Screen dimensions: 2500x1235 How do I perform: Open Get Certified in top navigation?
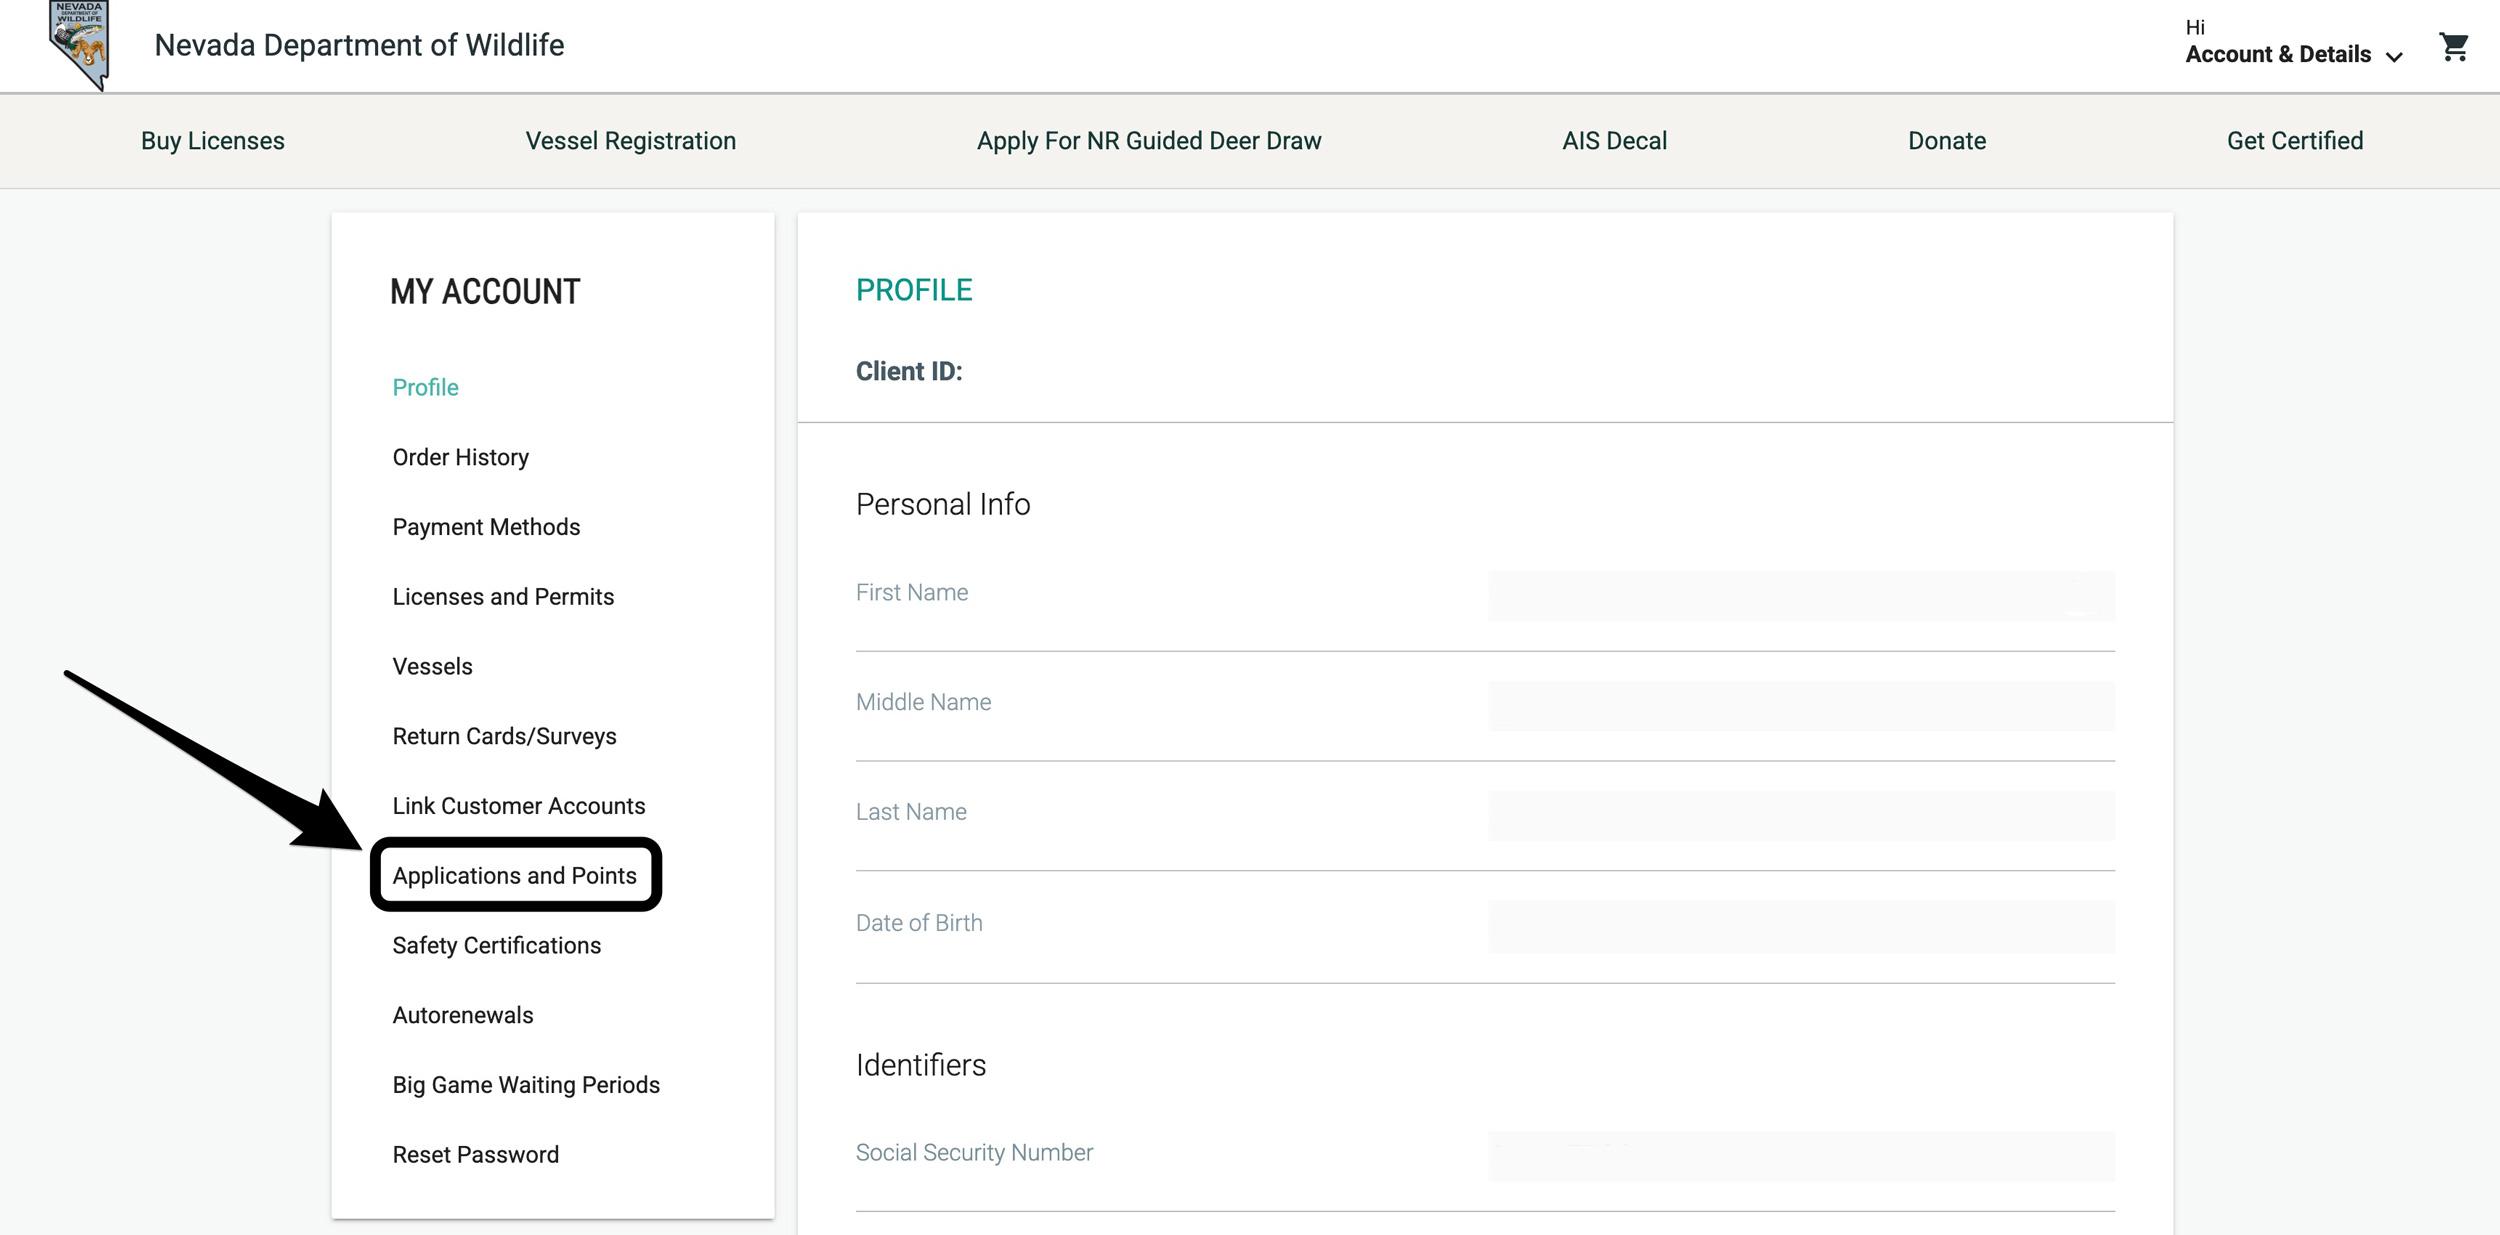pos(2294,141)
